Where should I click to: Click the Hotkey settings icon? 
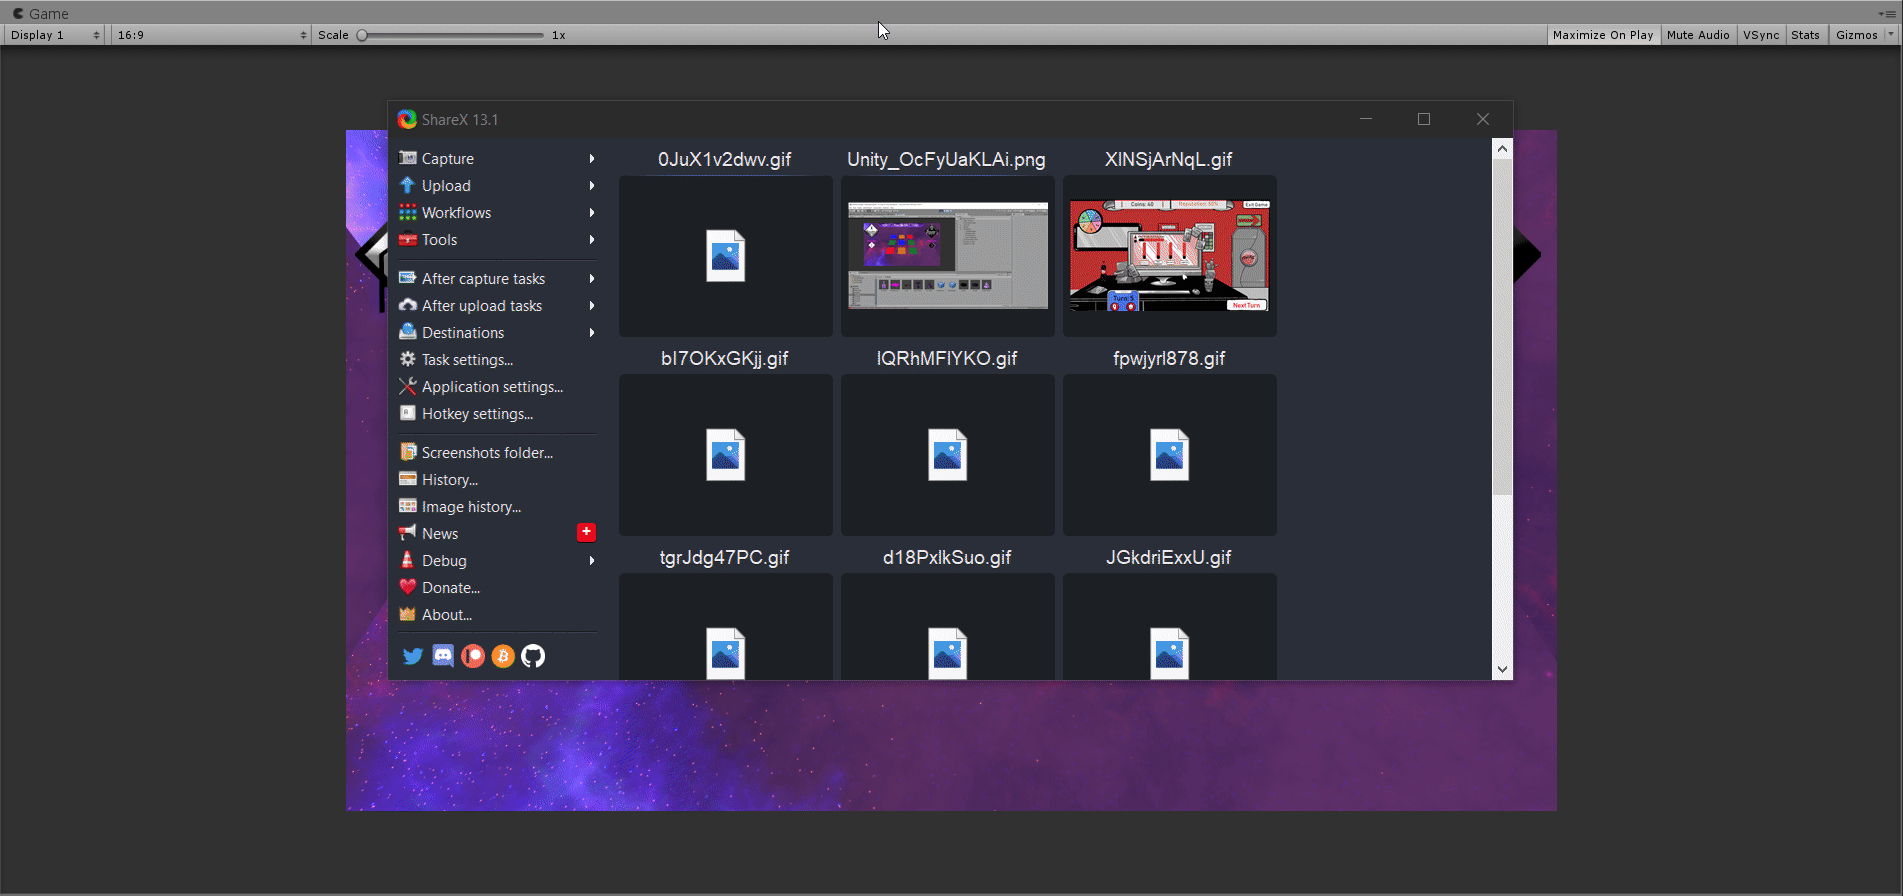click(x=408, y=413)
